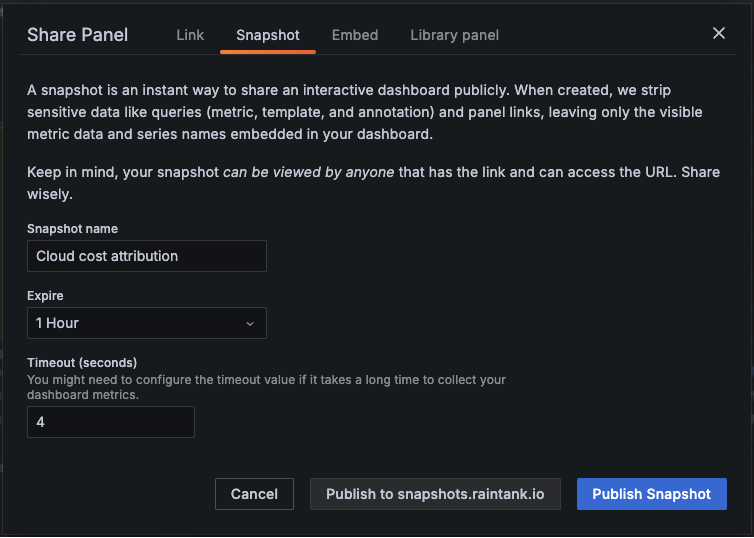Image resolution: width=754 pixels, height=538 pixels.
Task: Click the Expire dropdown chevron arrow
Action: pyautogui.click(x=250, y=324)
